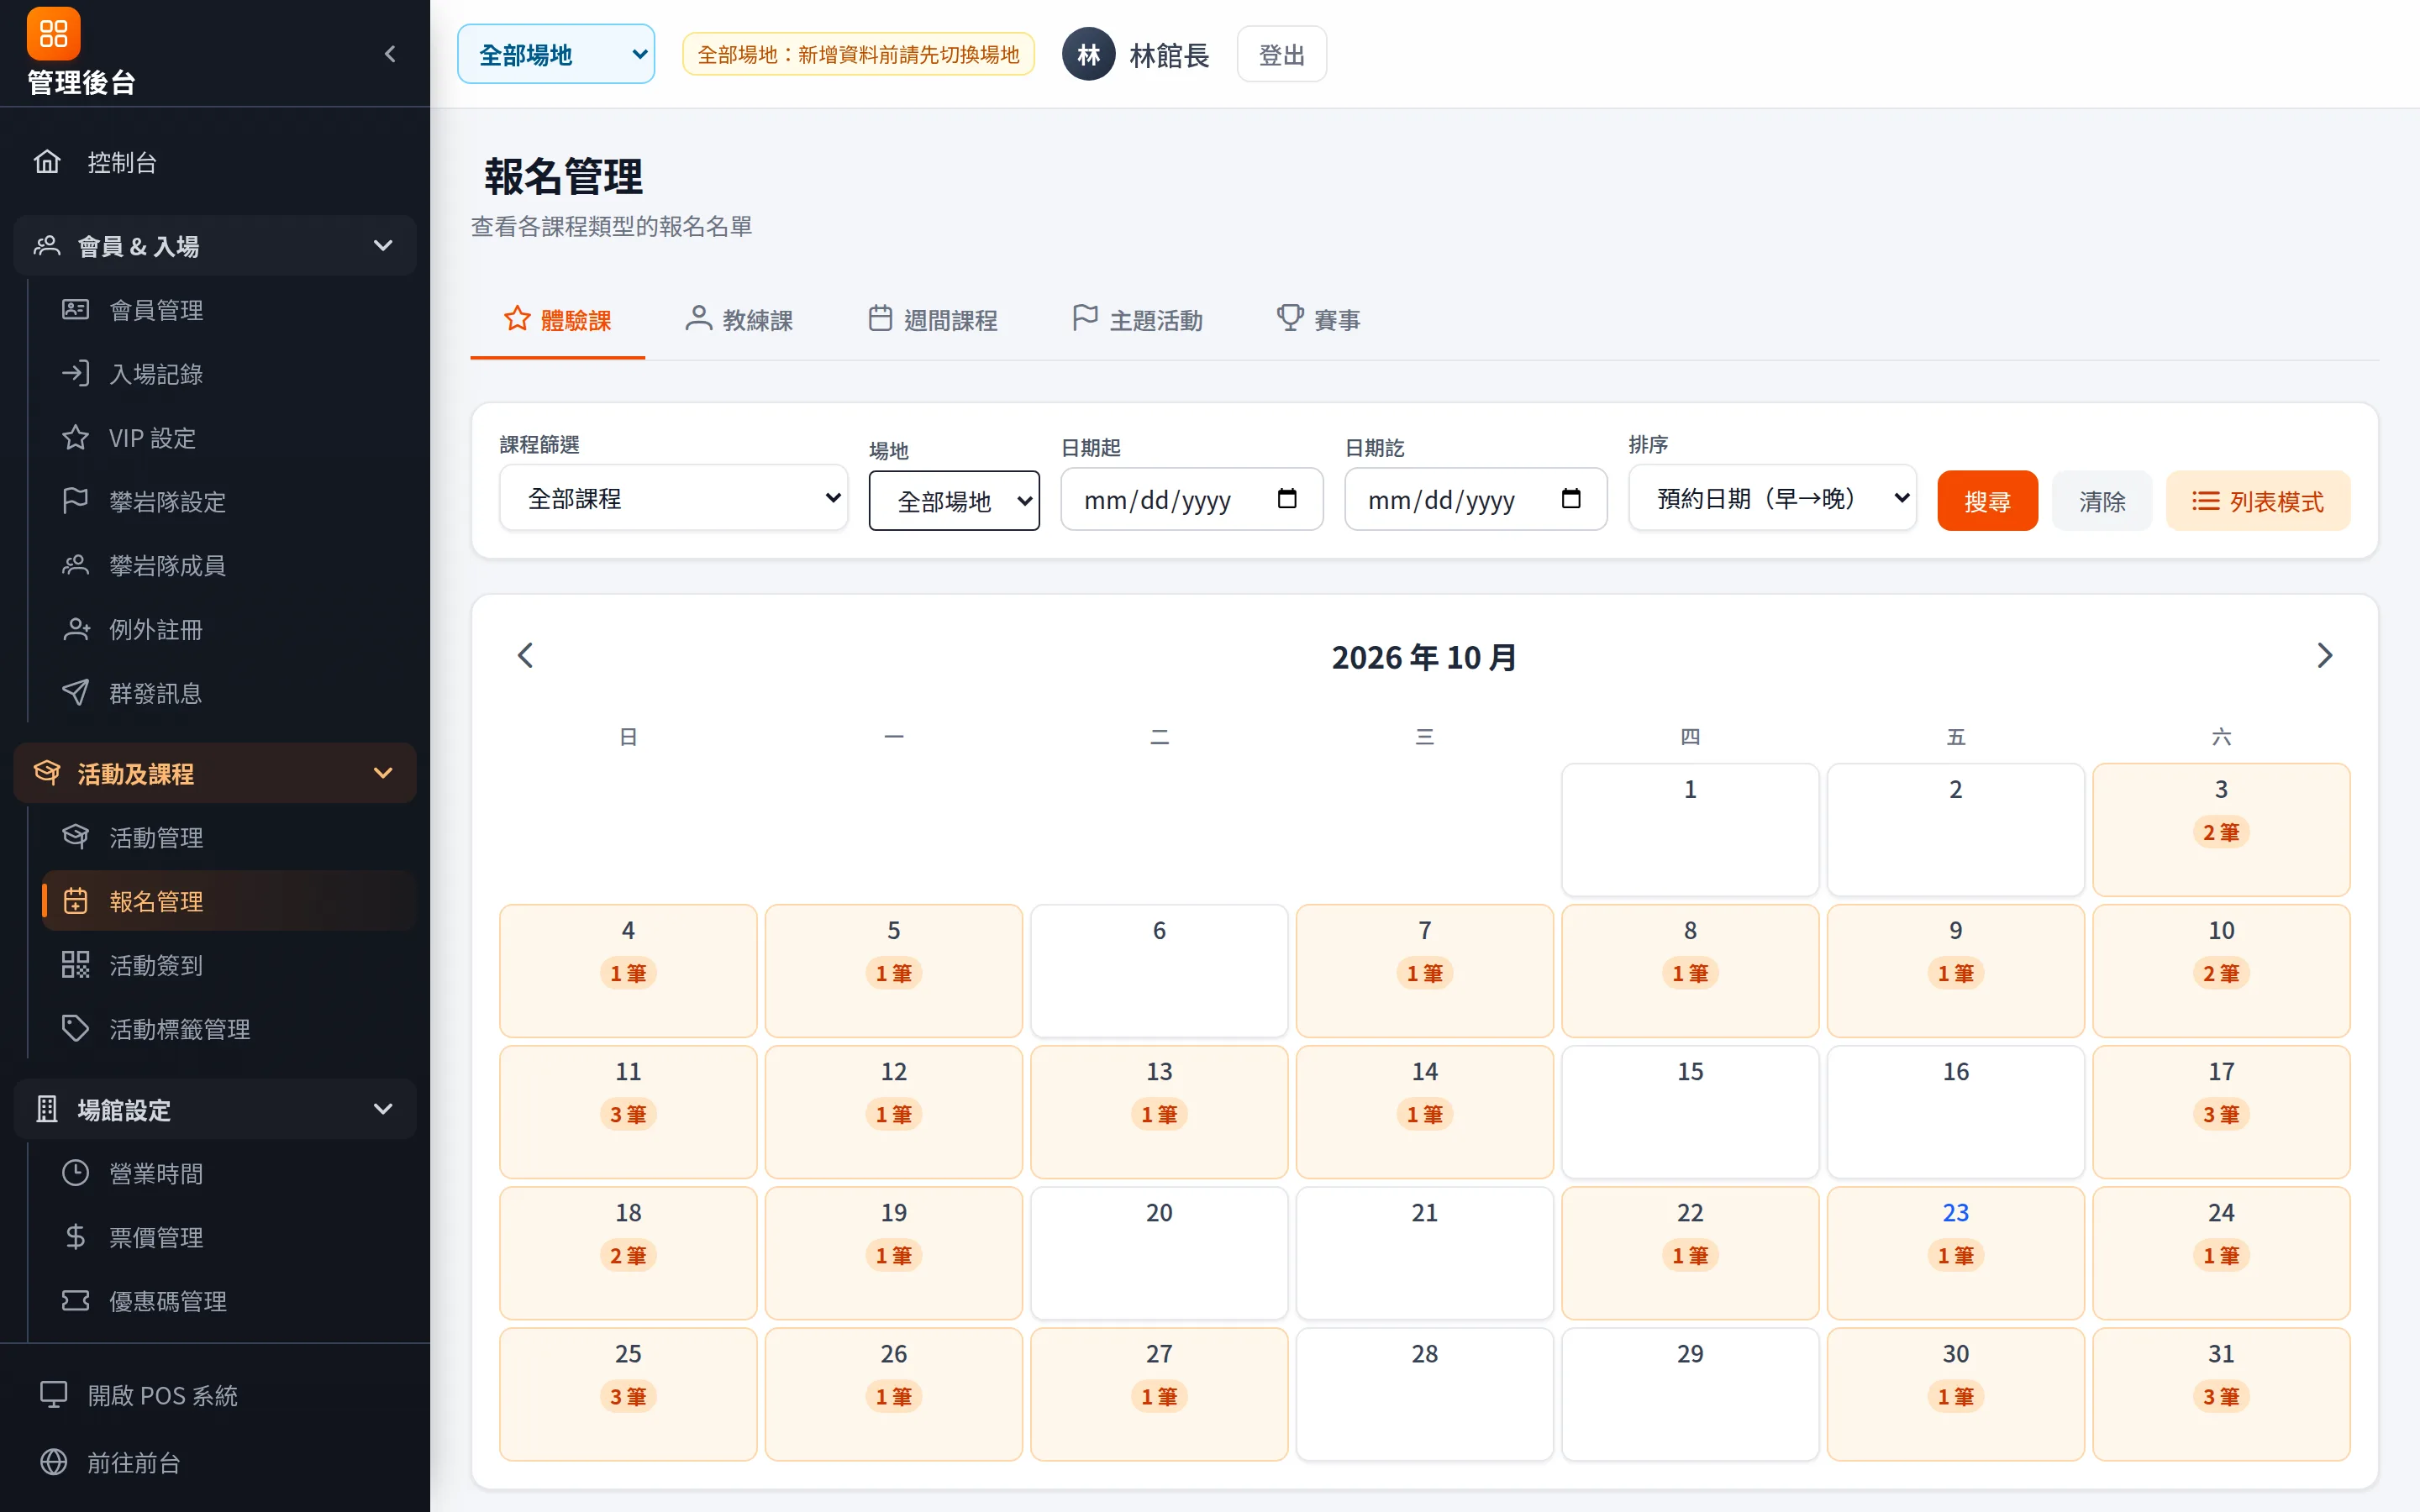
Task: Collapse the 會員 & 入場 section
Action: 215,246
